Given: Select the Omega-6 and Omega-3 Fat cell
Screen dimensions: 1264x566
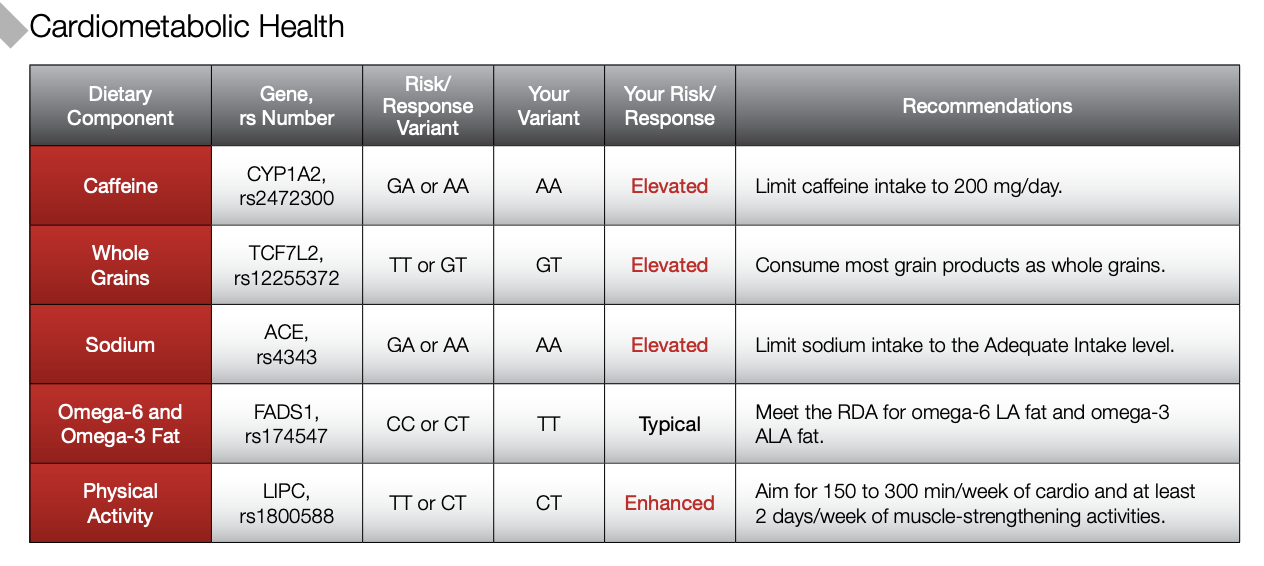Looking at the screenshot, I should 120,424.
